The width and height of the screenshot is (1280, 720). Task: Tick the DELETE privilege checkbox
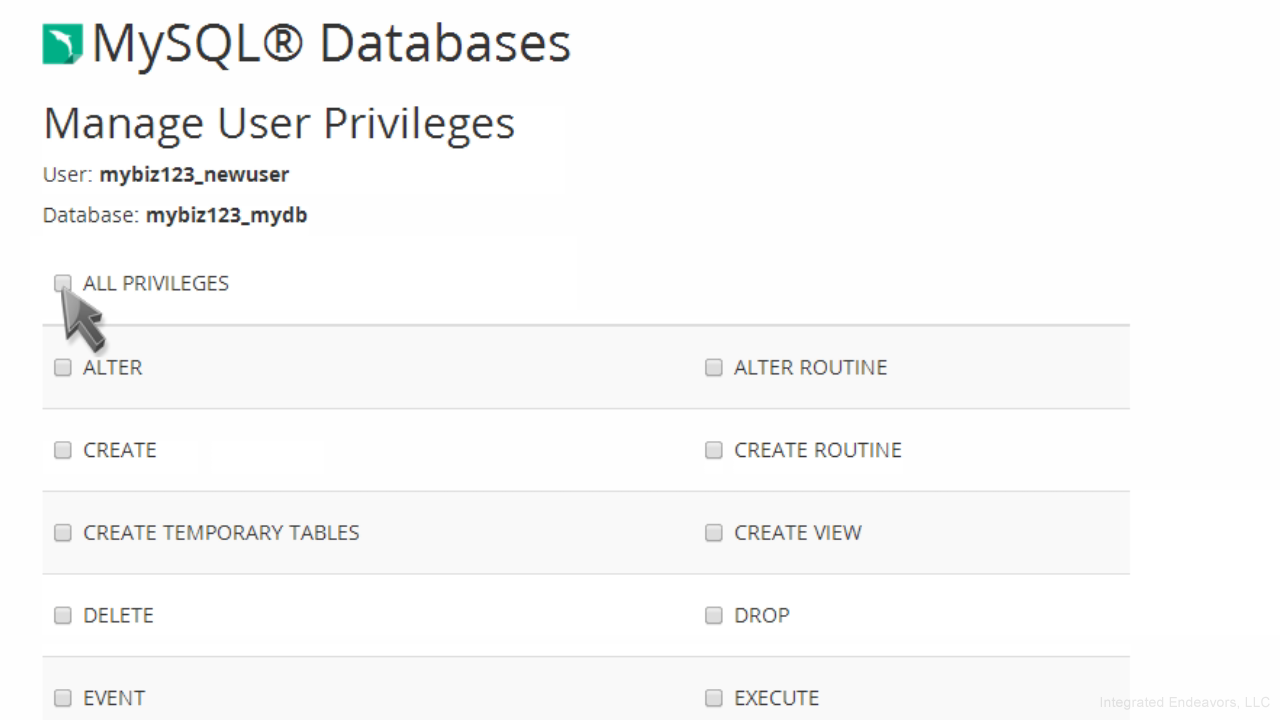tap(63, 615)
